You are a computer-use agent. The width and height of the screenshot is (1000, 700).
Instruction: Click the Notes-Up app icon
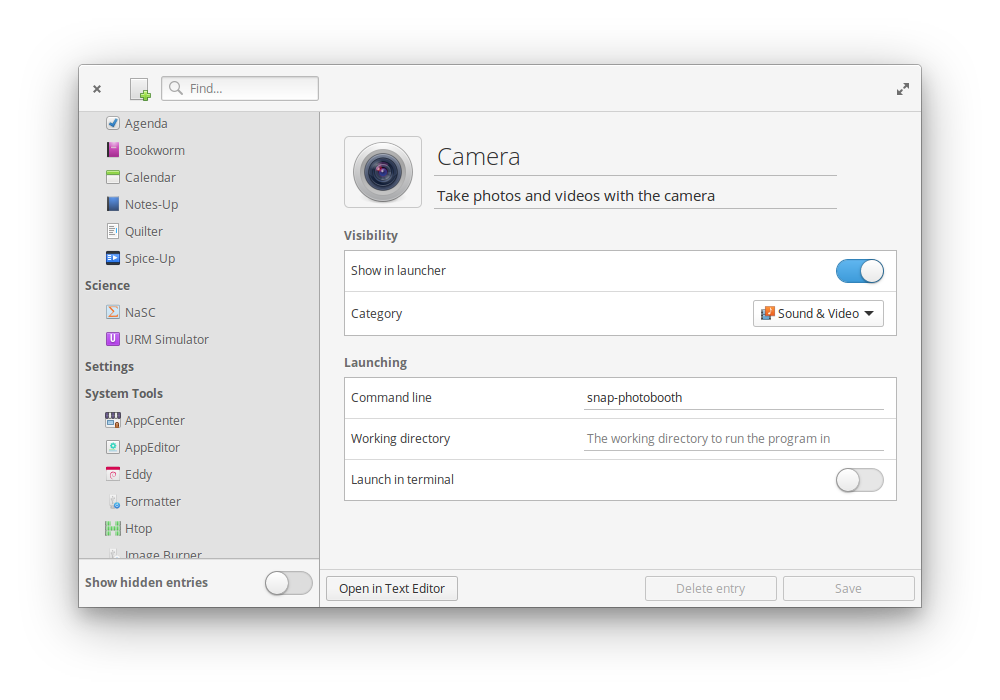(113, 204)
